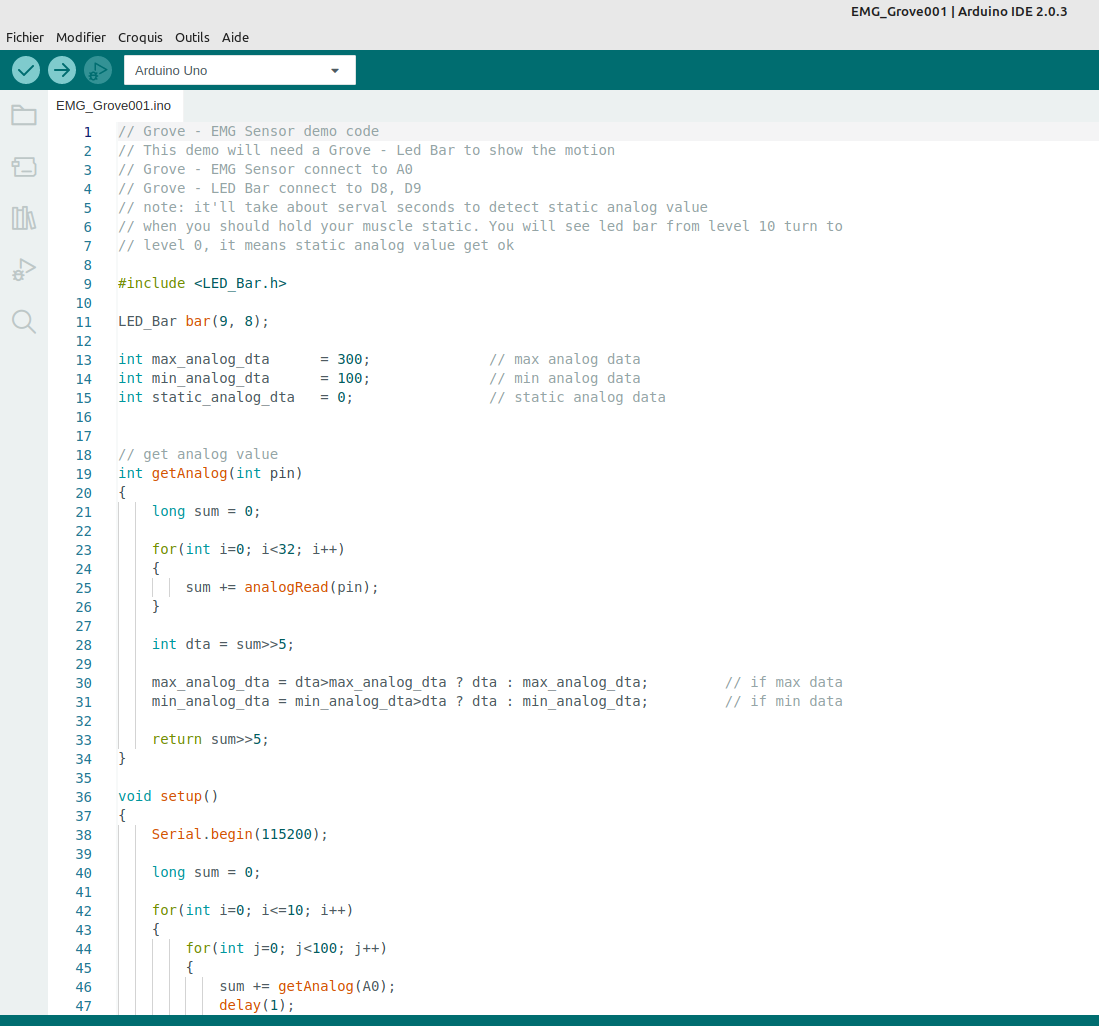Viewport: 1099px width, 1026px height.
Task: Click line number 19 in the gutter
Action: (x=83, y=474)
